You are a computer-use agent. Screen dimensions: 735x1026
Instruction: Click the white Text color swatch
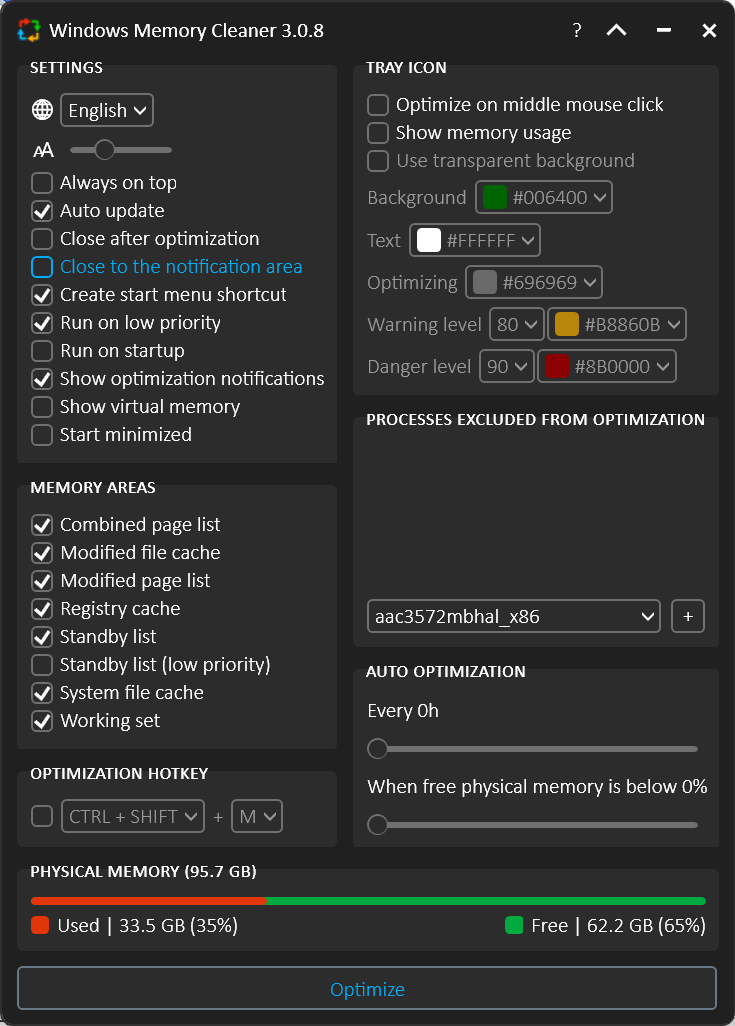click(x=430, y=240)
